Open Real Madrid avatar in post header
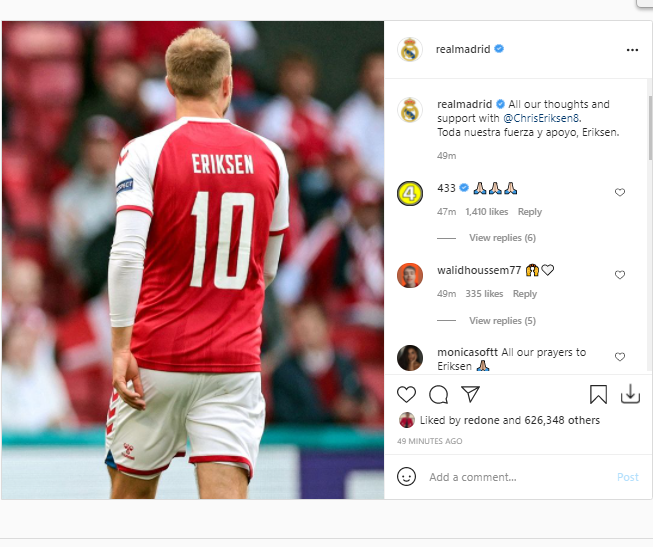This screenshot has width=653, height=547. (409, 49)
